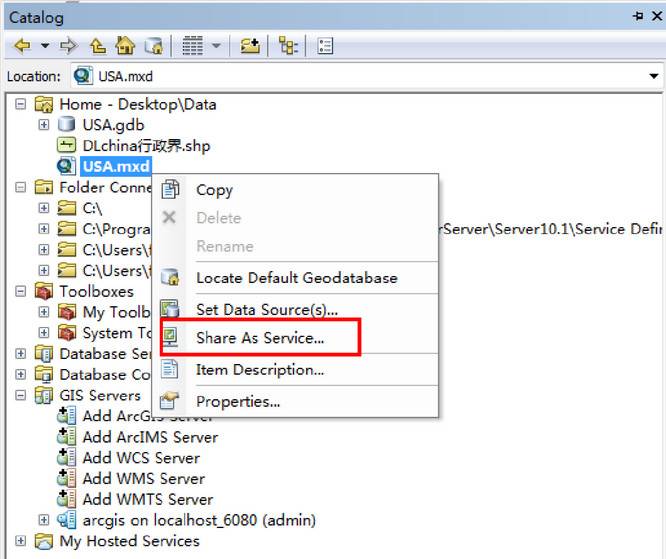Choose Copy from the context menu
Viewport: 666px width, 559px height.
tap(295, 190)
